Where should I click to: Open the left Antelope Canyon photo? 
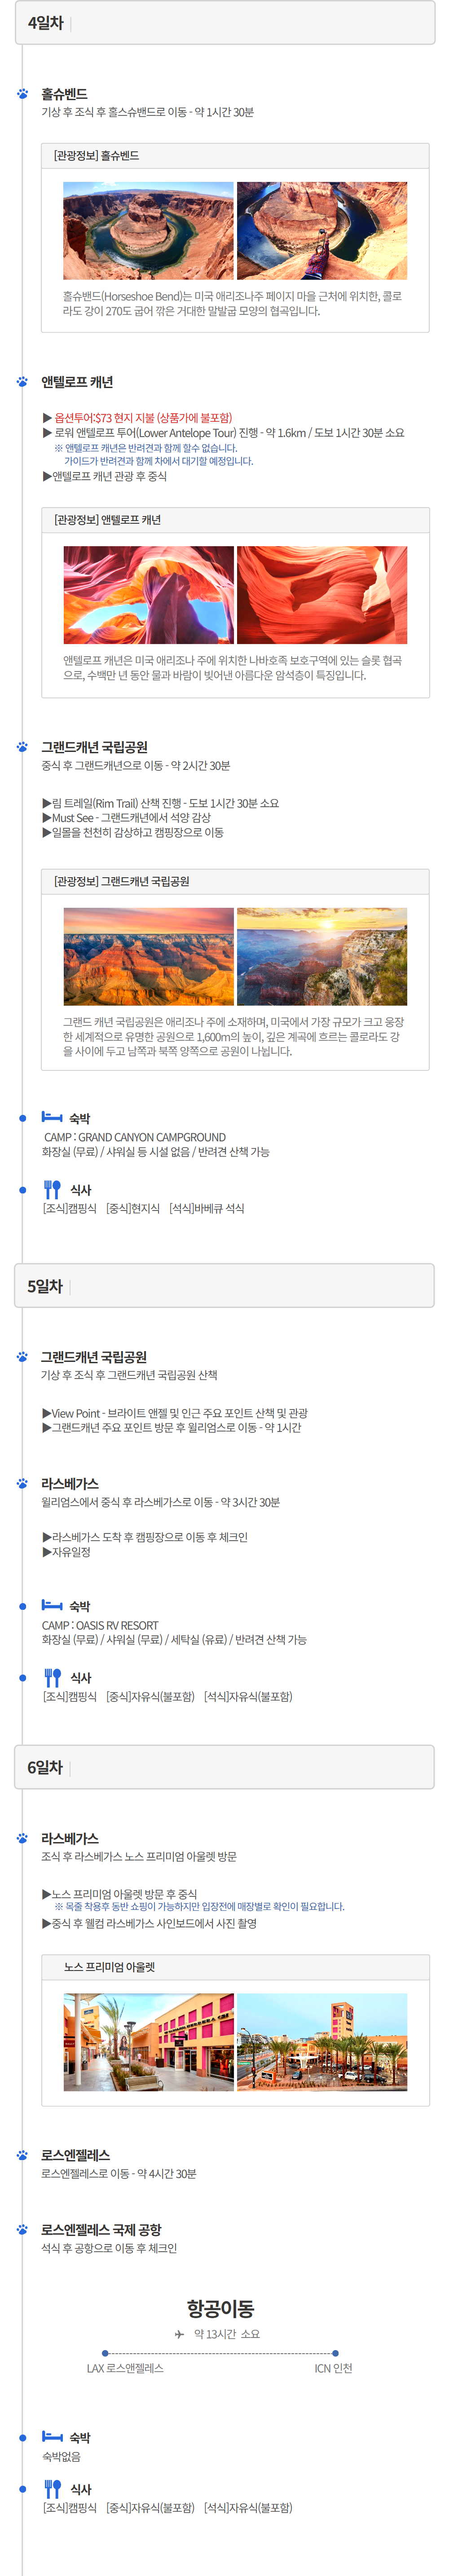point(148,595)
